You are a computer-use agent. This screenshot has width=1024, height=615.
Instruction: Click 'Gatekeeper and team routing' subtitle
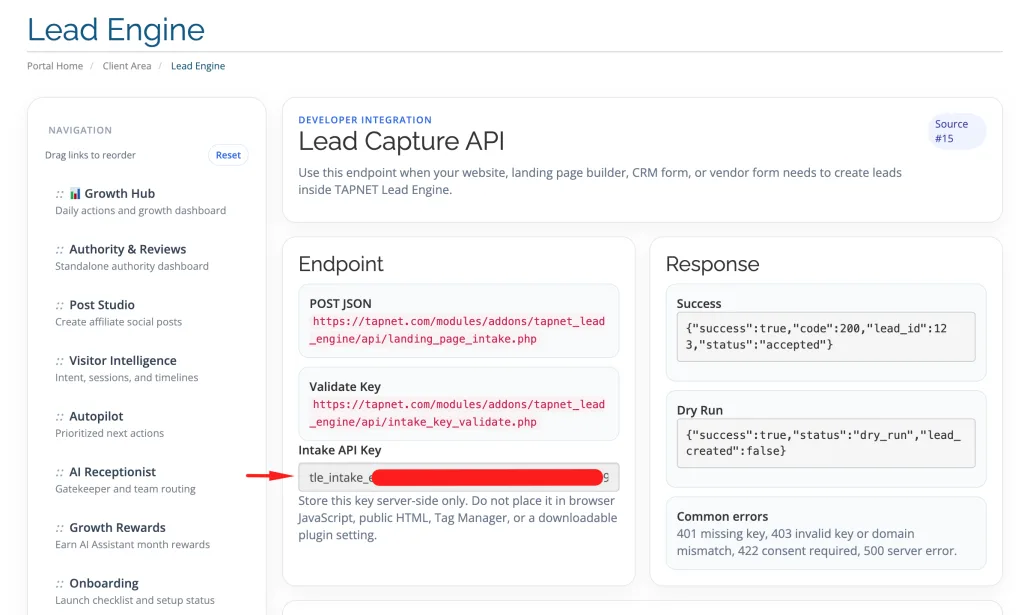pyautogui.click(x=125, y=488)
